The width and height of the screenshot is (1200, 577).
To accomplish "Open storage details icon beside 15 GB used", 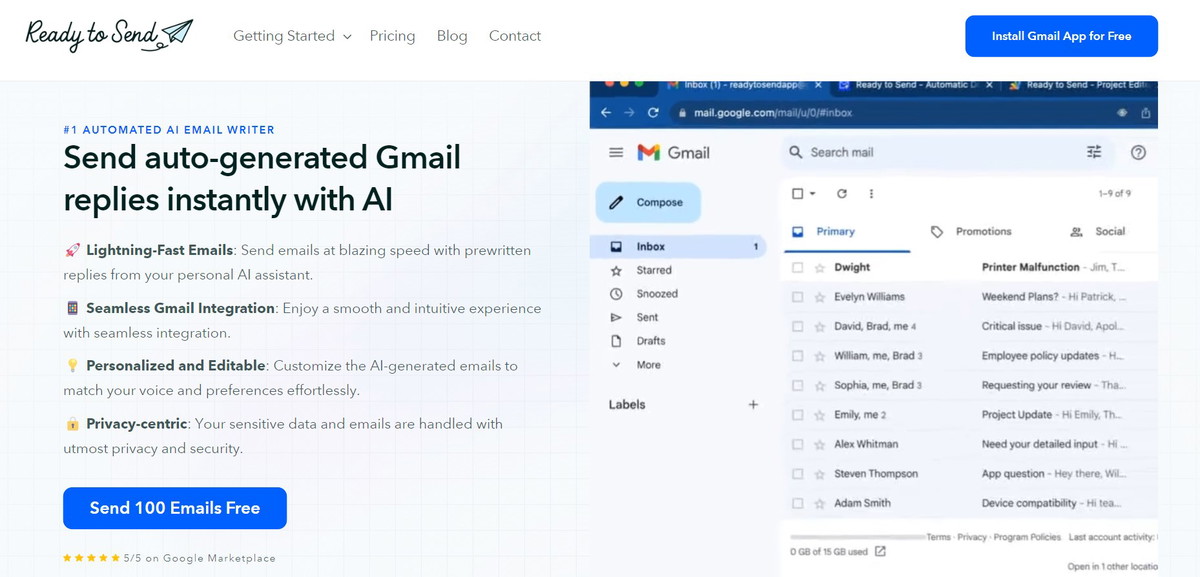I will (880, 551).
